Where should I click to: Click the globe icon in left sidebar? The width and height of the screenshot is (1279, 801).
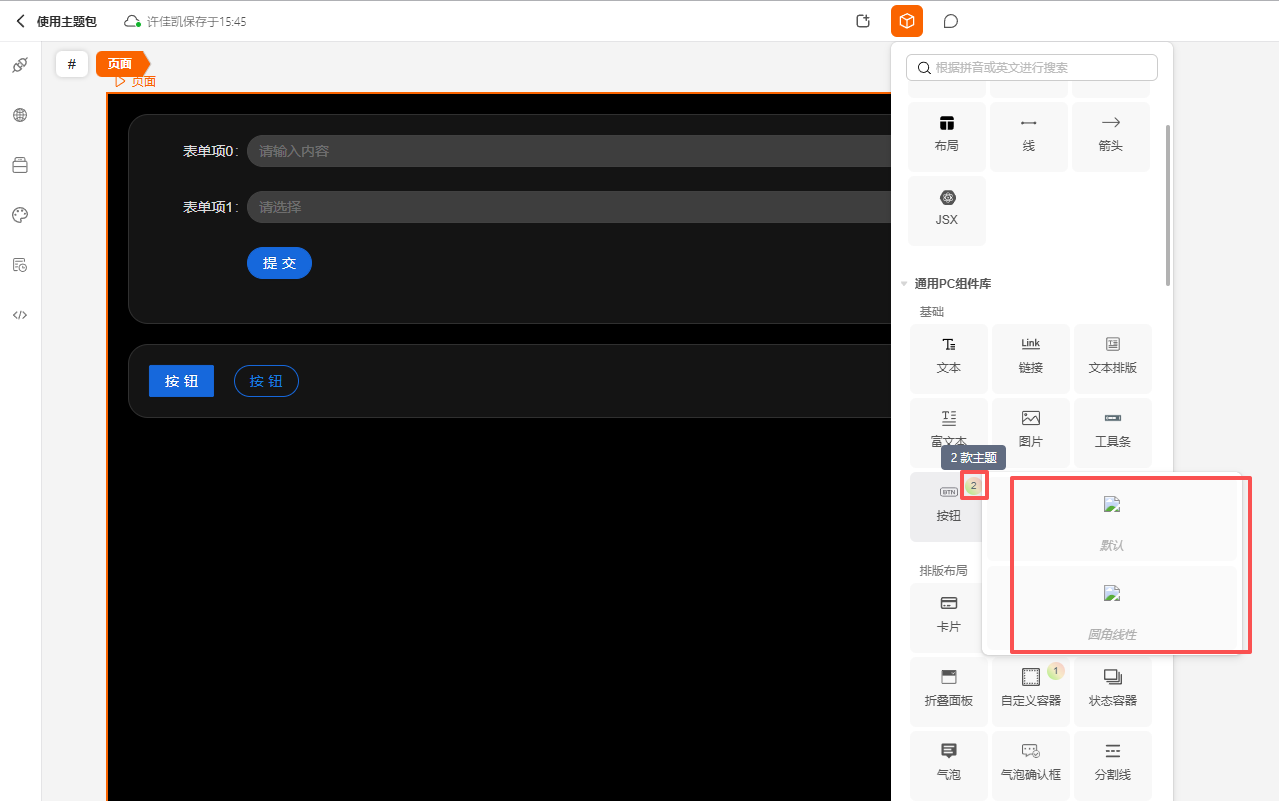[20, 115]
